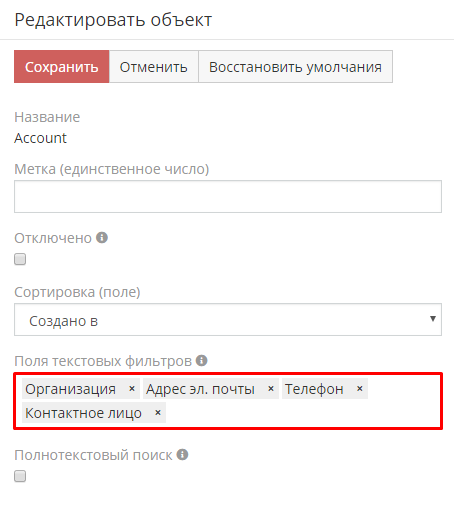Select the Организация tag label
Viewport: 454px width, 512px height.
70,389
